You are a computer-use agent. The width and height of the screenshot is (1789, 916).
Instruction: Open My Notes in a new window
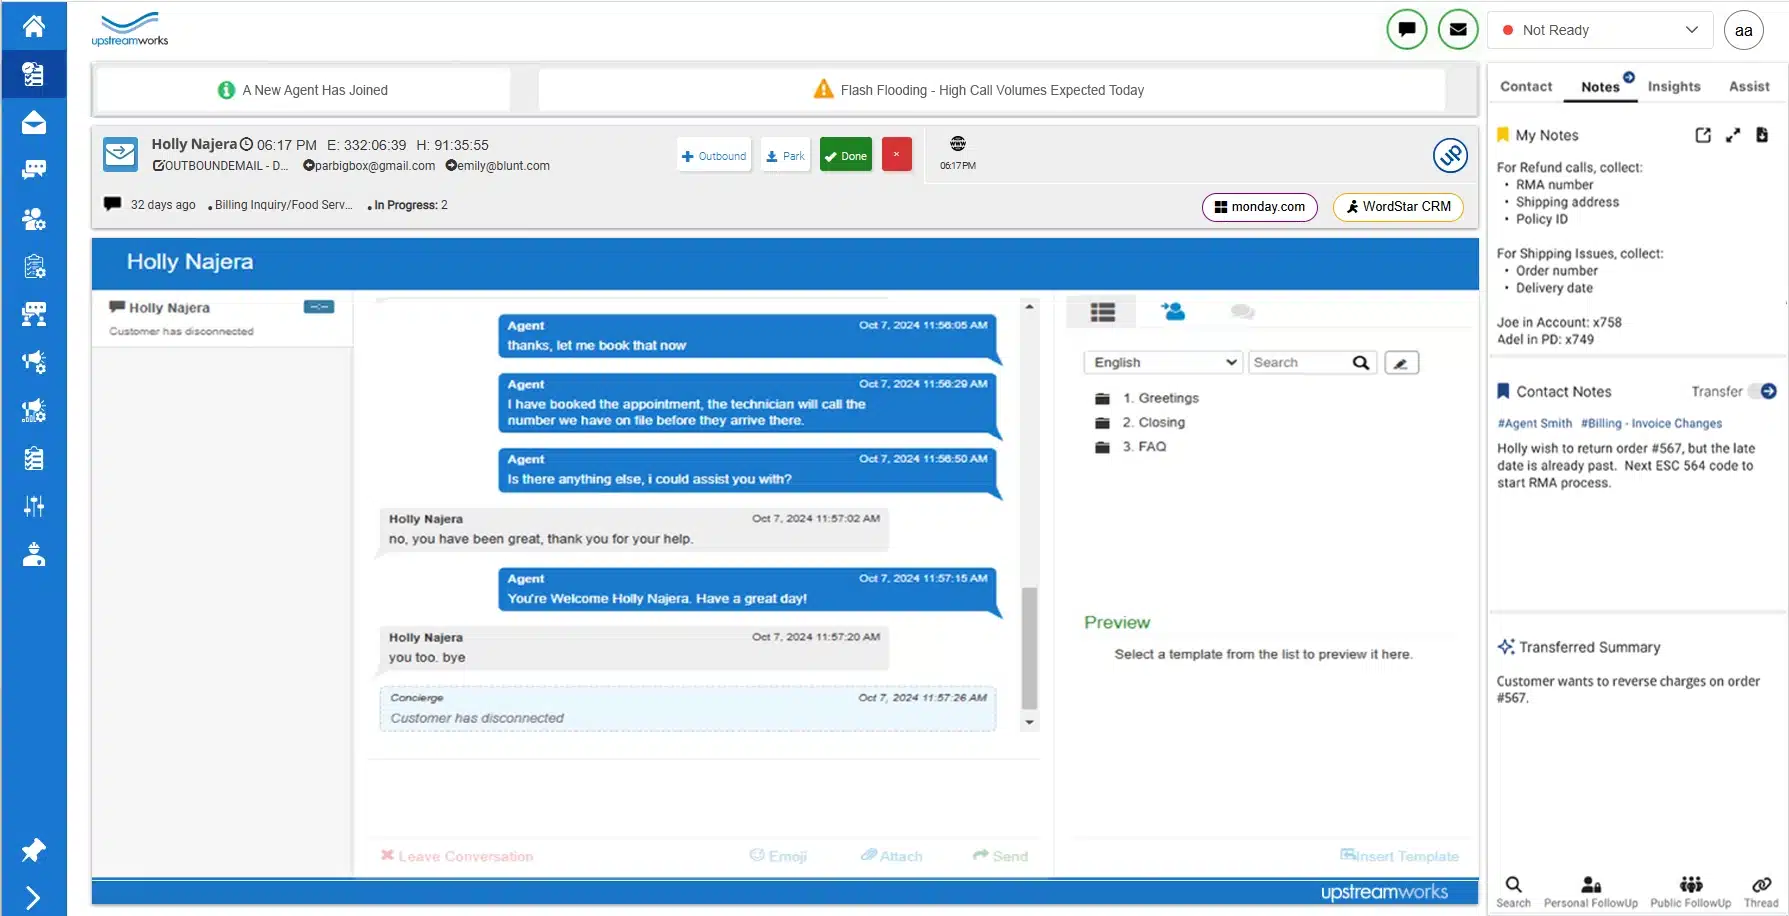click(x=1703, y=135)
